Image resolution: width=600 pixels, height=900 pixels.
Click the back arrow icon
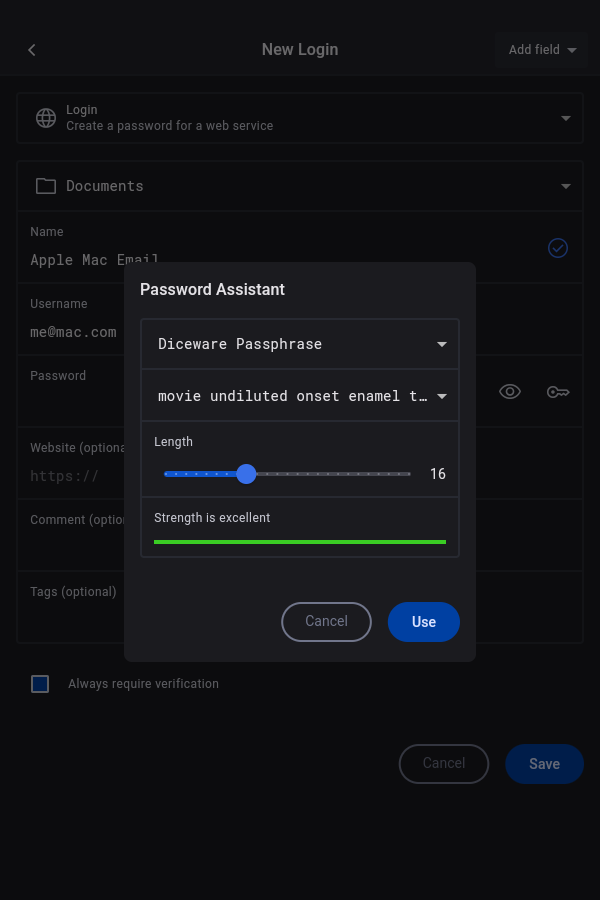tap(32, 50)
